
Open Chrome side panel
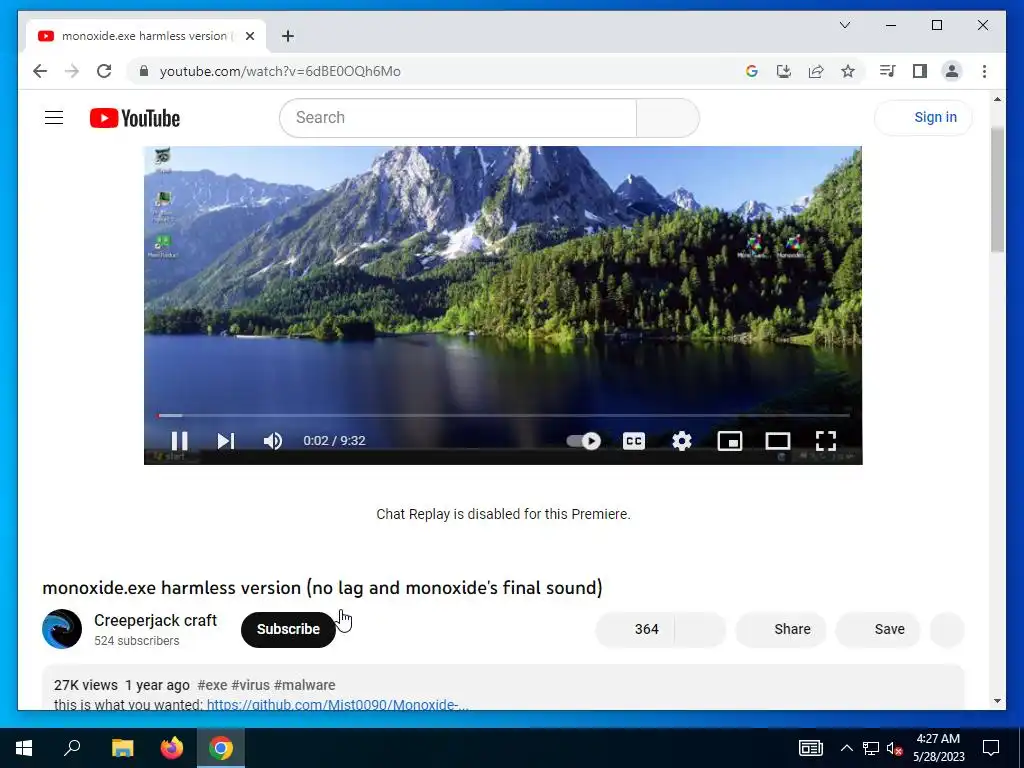920,71
